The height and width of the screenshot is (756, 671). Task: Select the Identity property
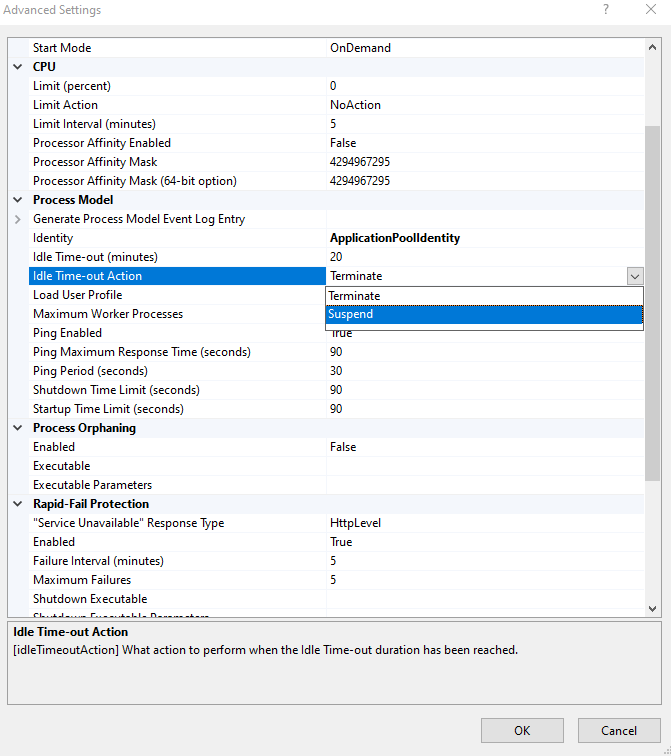53,238
